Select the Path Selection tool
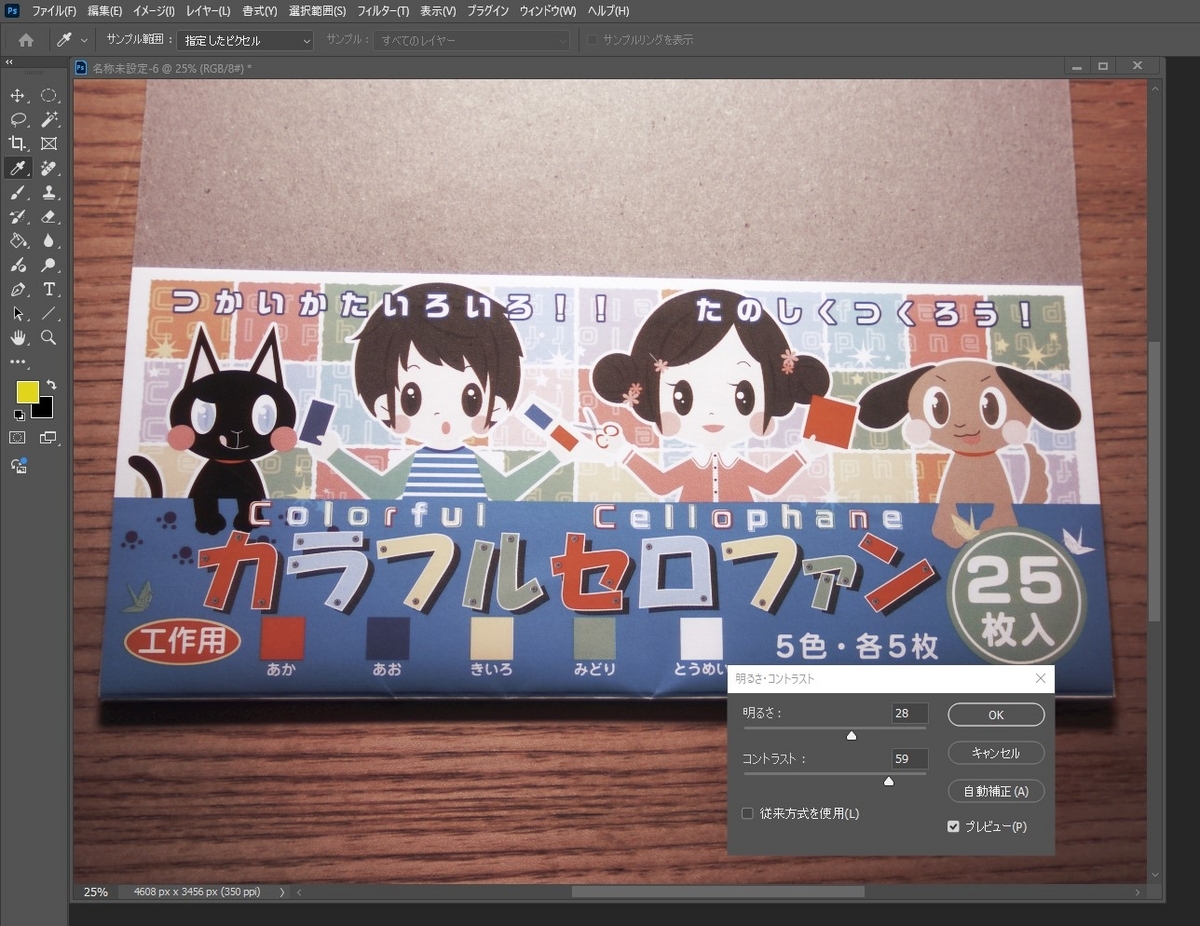Image resolution: width=1200 pixels, height=926 pixels. (x=17, y=313)
